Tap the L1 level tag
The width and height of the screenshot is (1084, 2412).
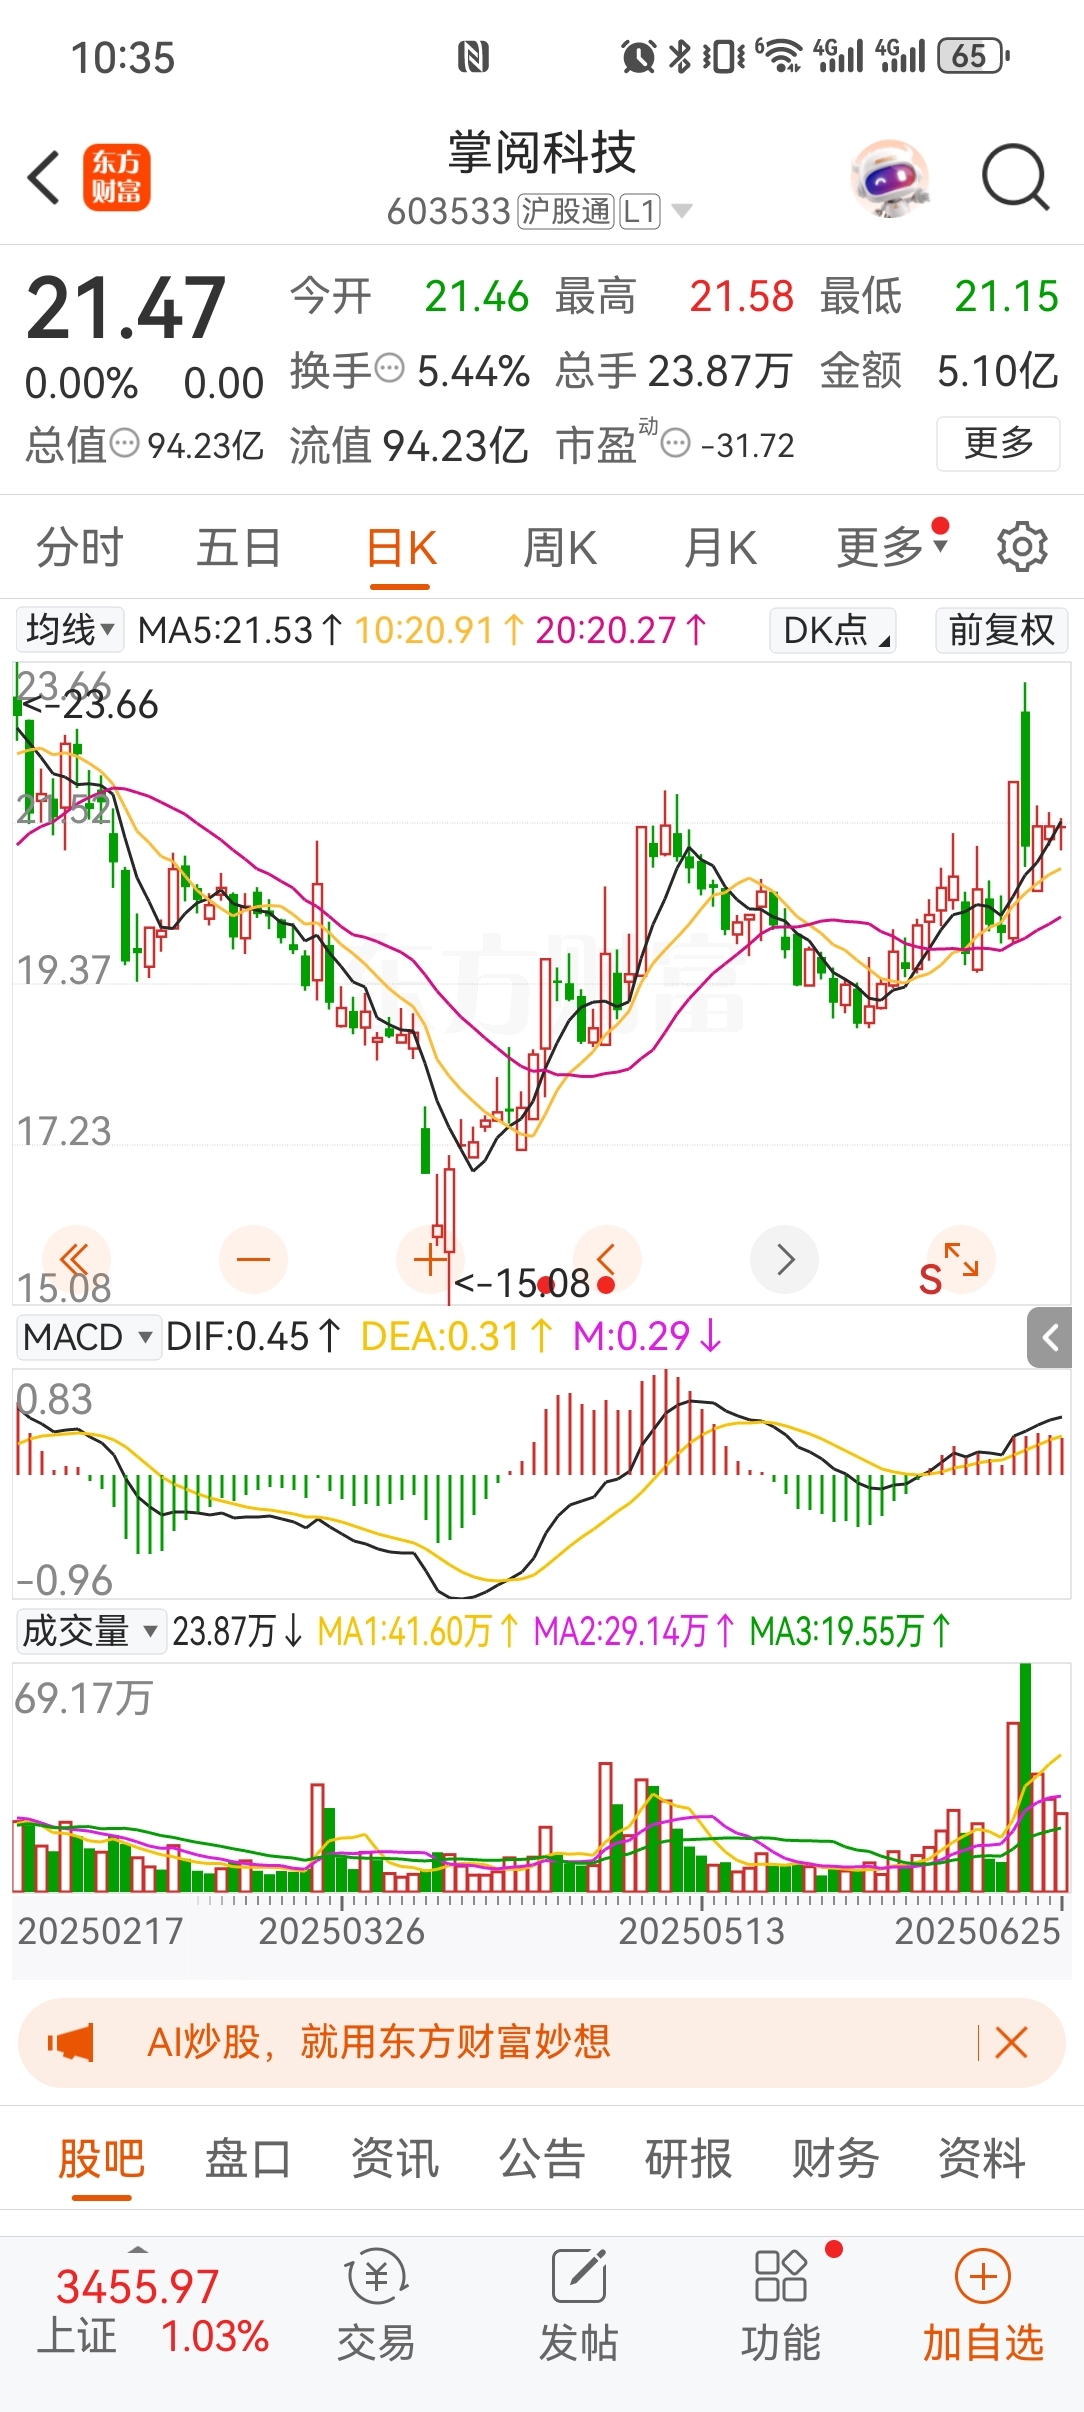(x=640, y=211)
